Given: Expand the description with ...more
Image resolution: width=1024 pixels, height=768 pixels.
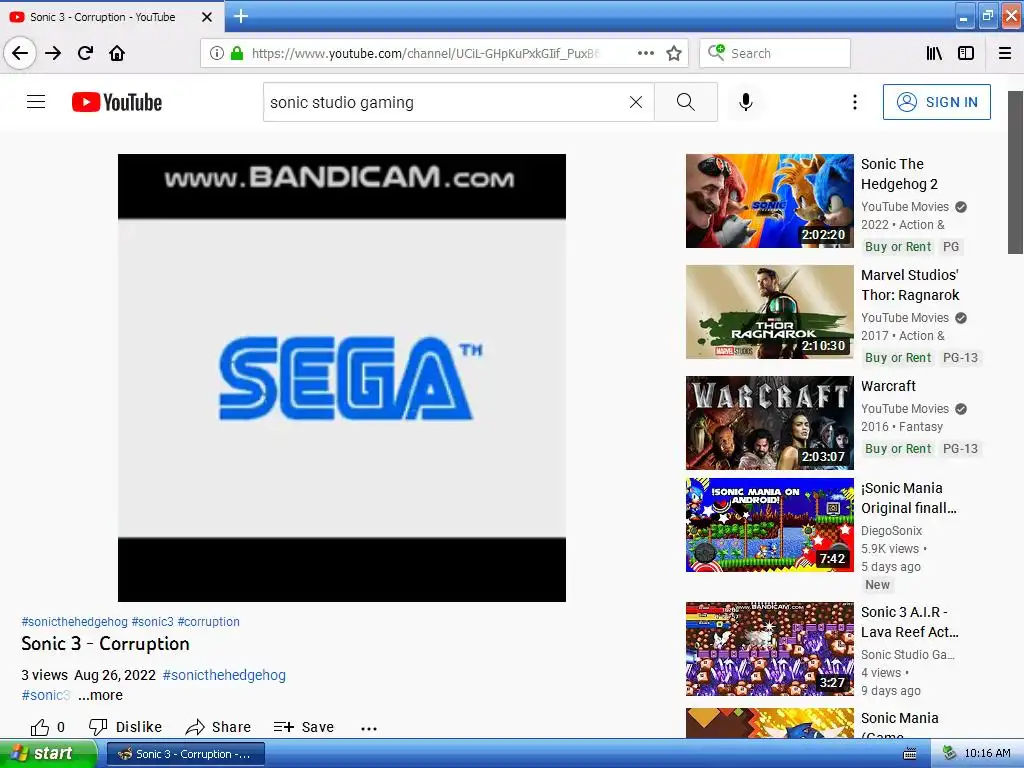Looking at the screenshot, I should pyautogui.click(x=100, y=695).
